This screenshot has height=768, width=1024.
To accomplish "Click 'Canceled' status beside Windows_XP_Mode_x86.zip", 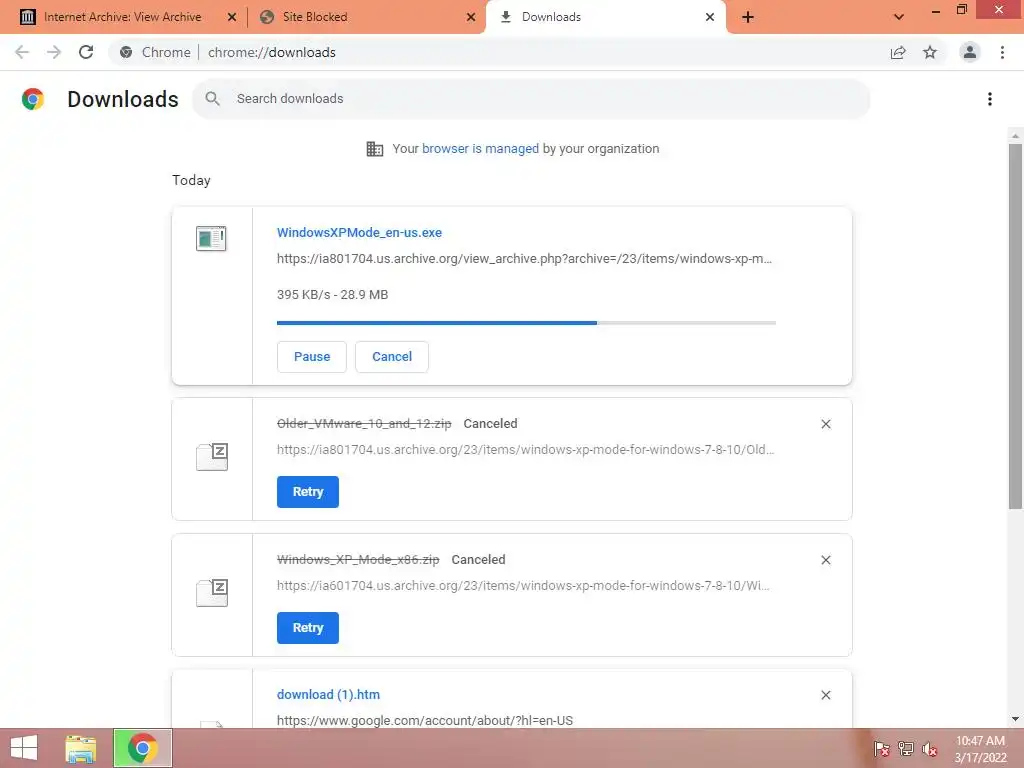I will [478, 560].
